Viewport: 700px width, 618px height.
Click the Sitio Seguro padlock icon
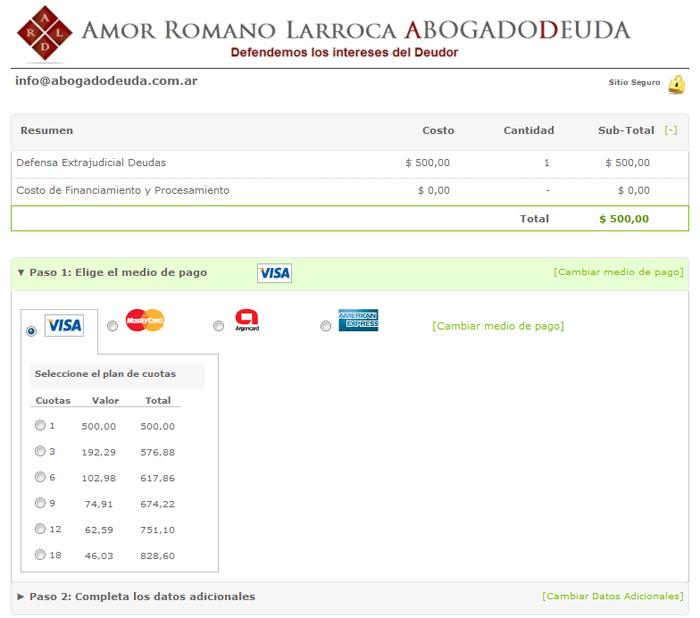click(x=677, y=84)
